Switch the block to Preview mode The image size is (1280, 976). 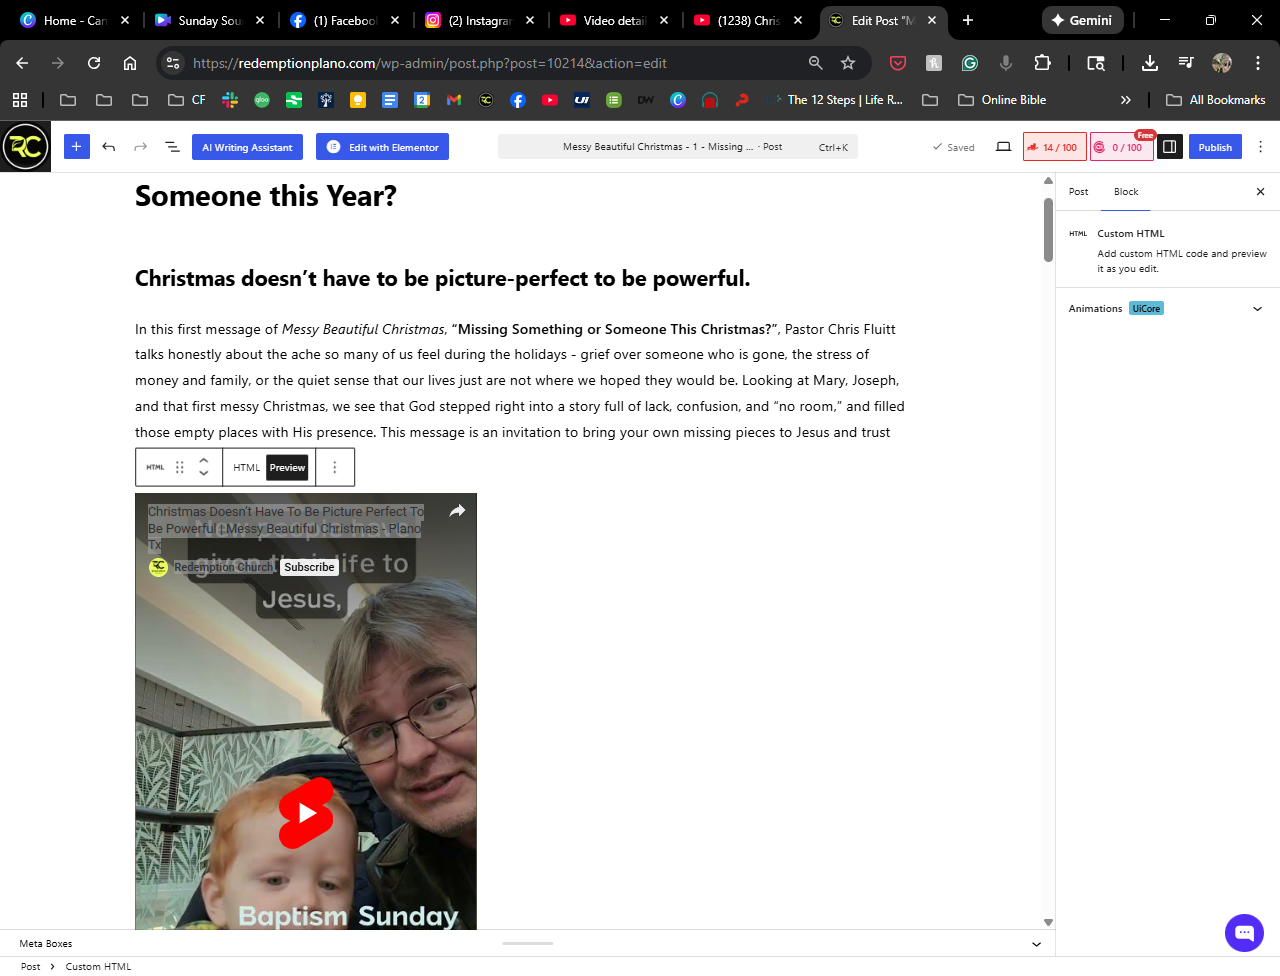(x=287, y=467)
